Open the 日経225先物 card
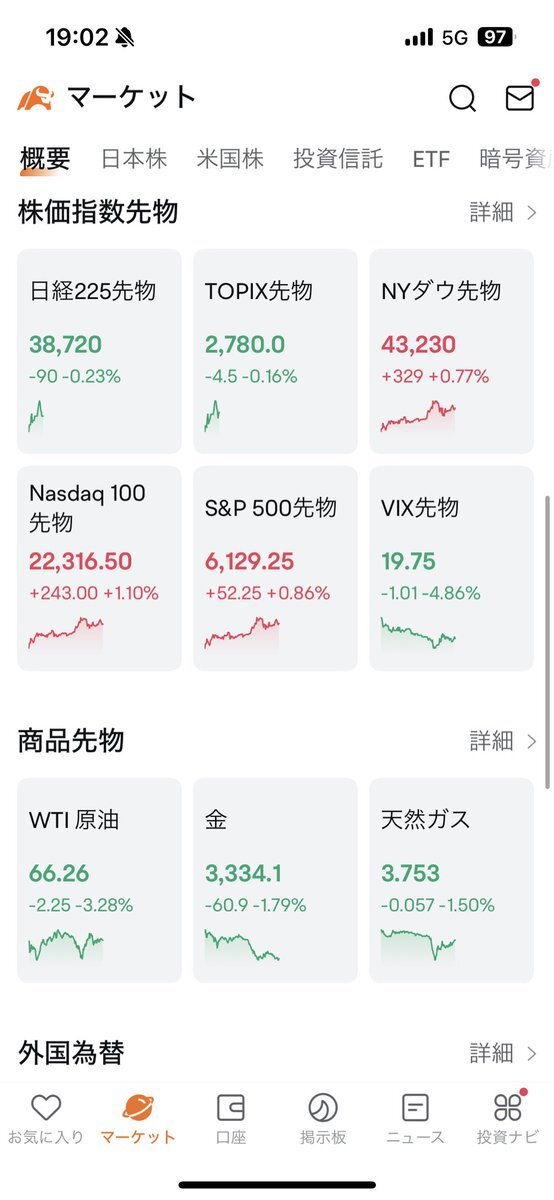Image resolution: width=554 pixels, height=1200 pixels. coord(100,352)
